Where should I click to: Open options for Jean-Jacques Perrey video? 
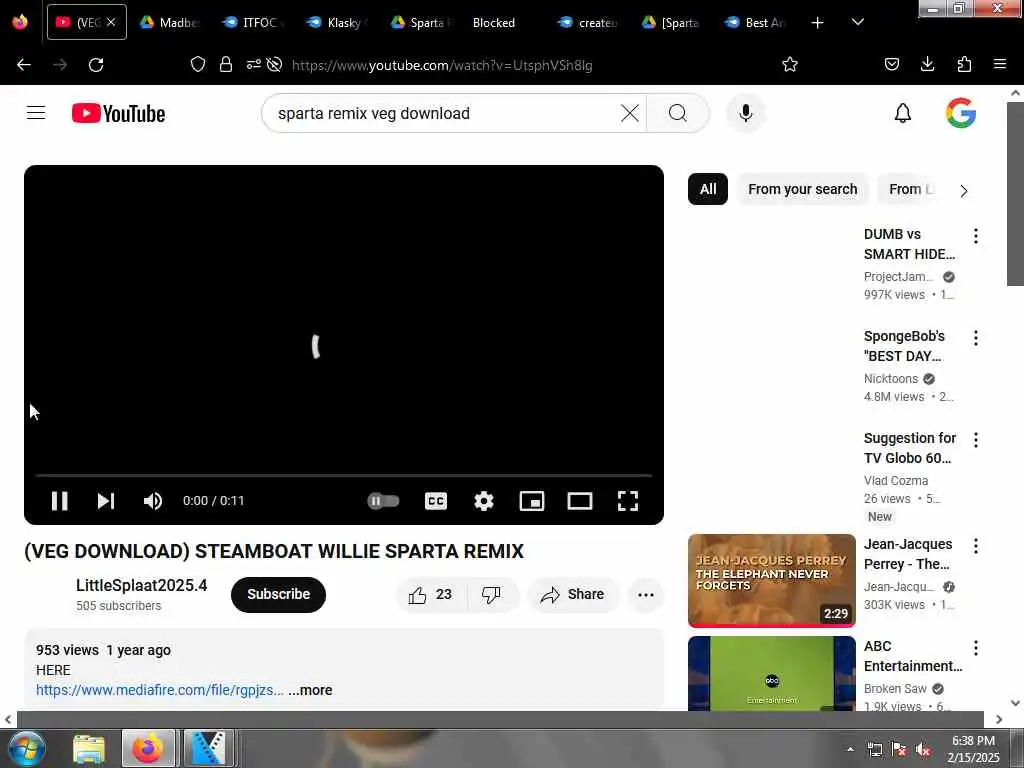pos(976,546)
